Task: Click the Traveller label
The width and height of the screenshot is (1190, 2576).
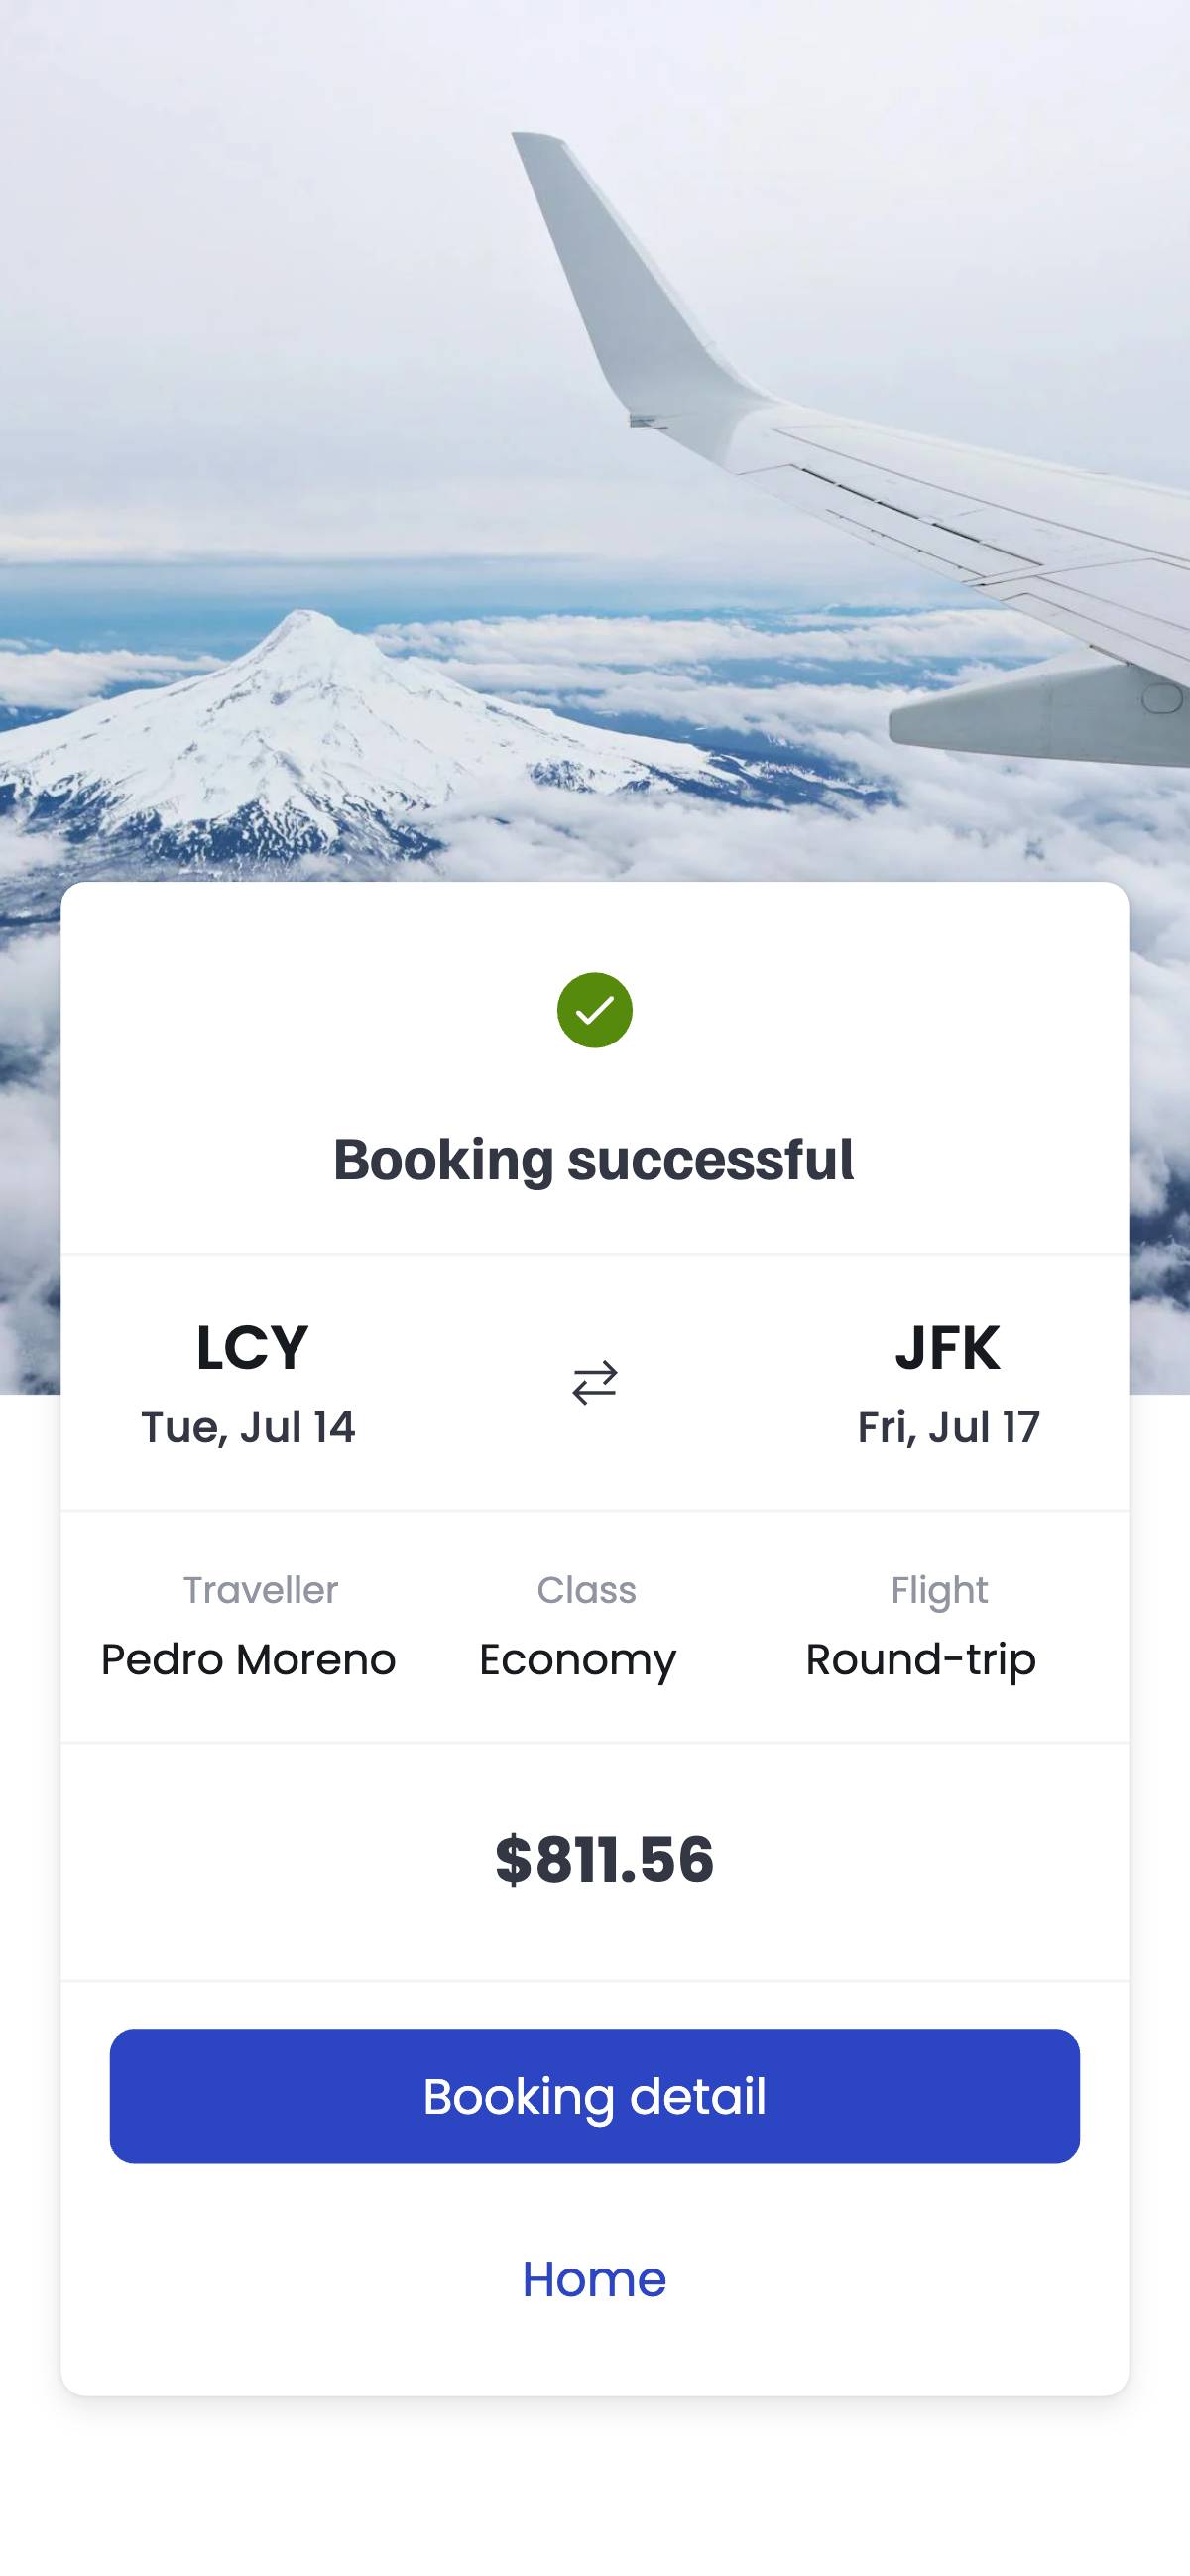Action: click(260, 1590)
